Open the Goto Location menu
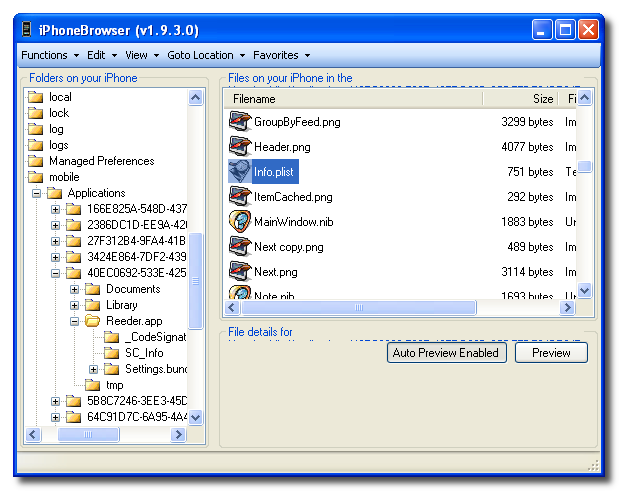This screenshot has width=619, height=491. pos(206,55)
